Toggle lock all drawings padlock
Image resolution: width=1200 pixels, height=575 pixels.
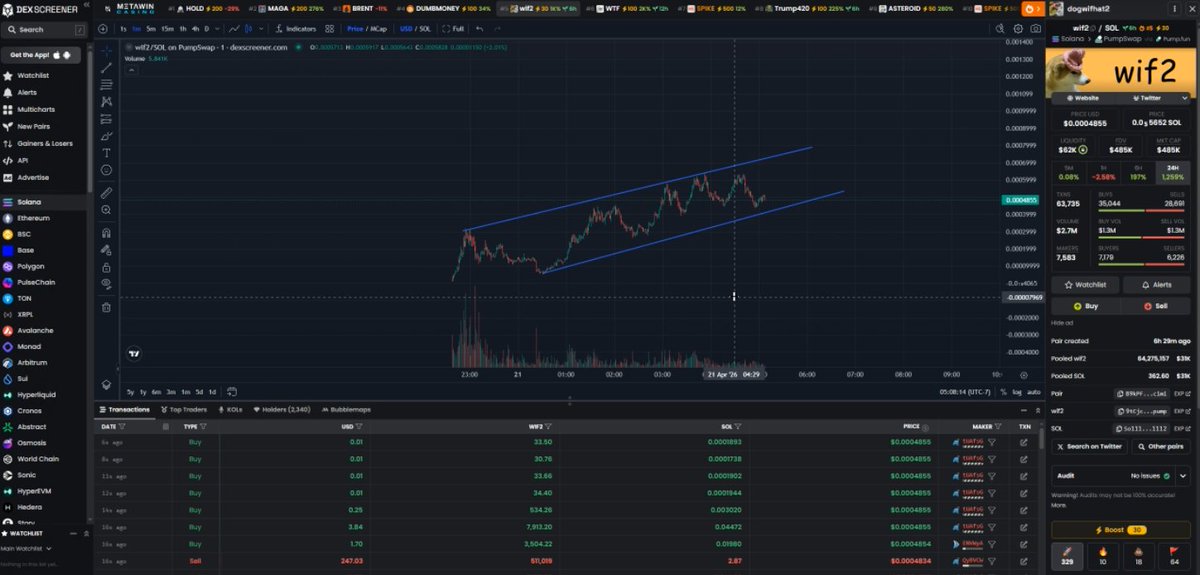[107, 267]
